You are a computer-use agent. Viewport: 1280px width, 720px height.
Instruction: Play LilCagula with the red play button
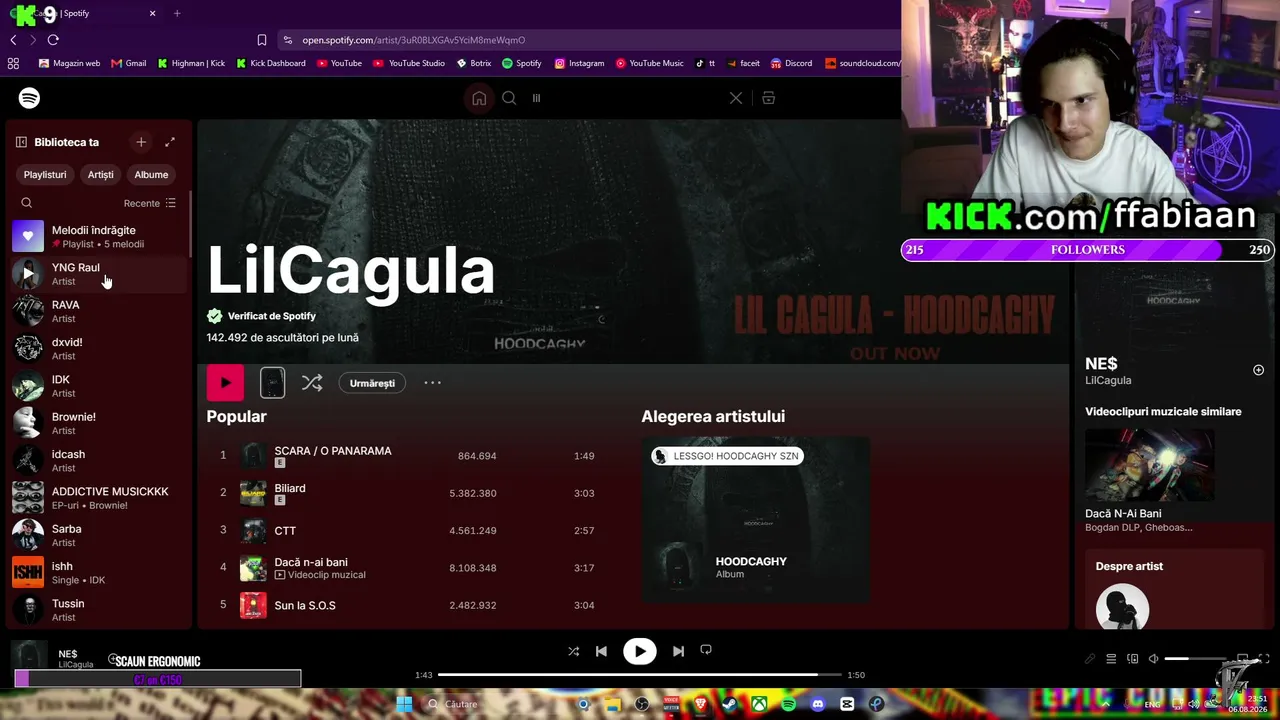pyautogui.click(x=225, y=383)
